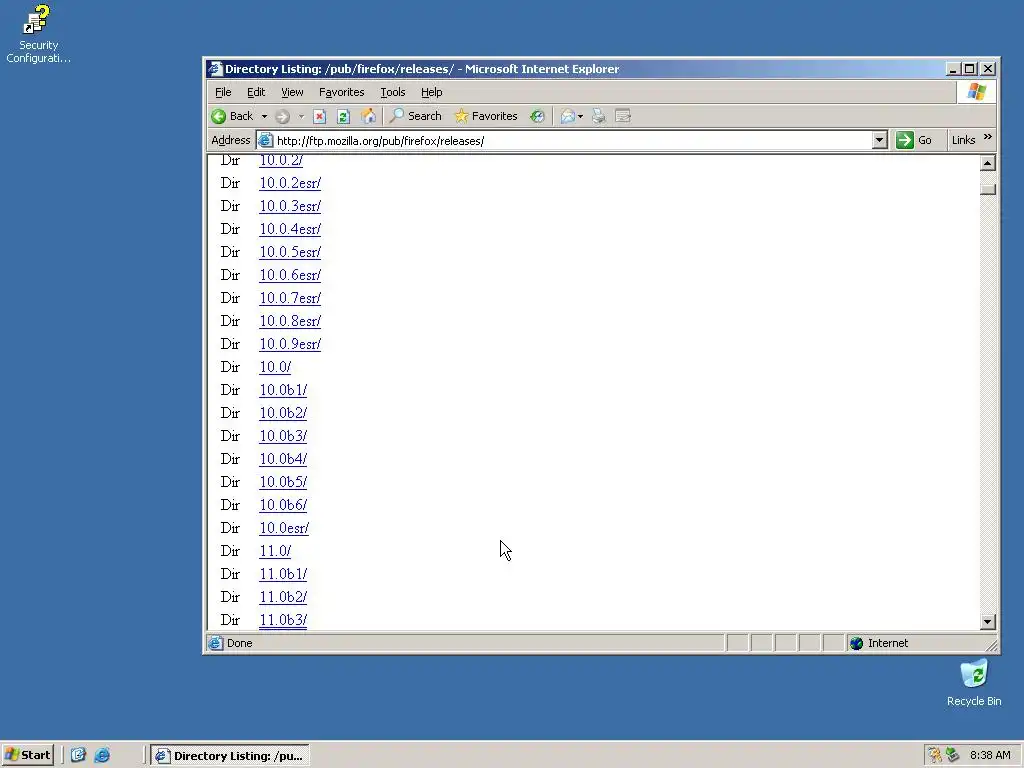Click the vertical scrollbar up arrow
1024x768 pixels.
coord(988,163)
